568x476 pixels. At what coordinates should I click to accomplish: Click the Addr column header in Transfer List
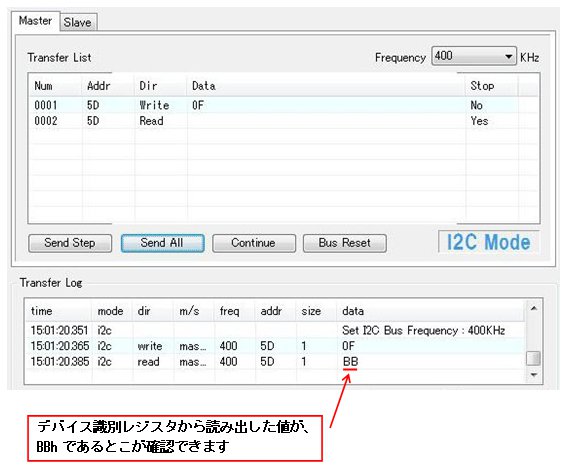108,86
